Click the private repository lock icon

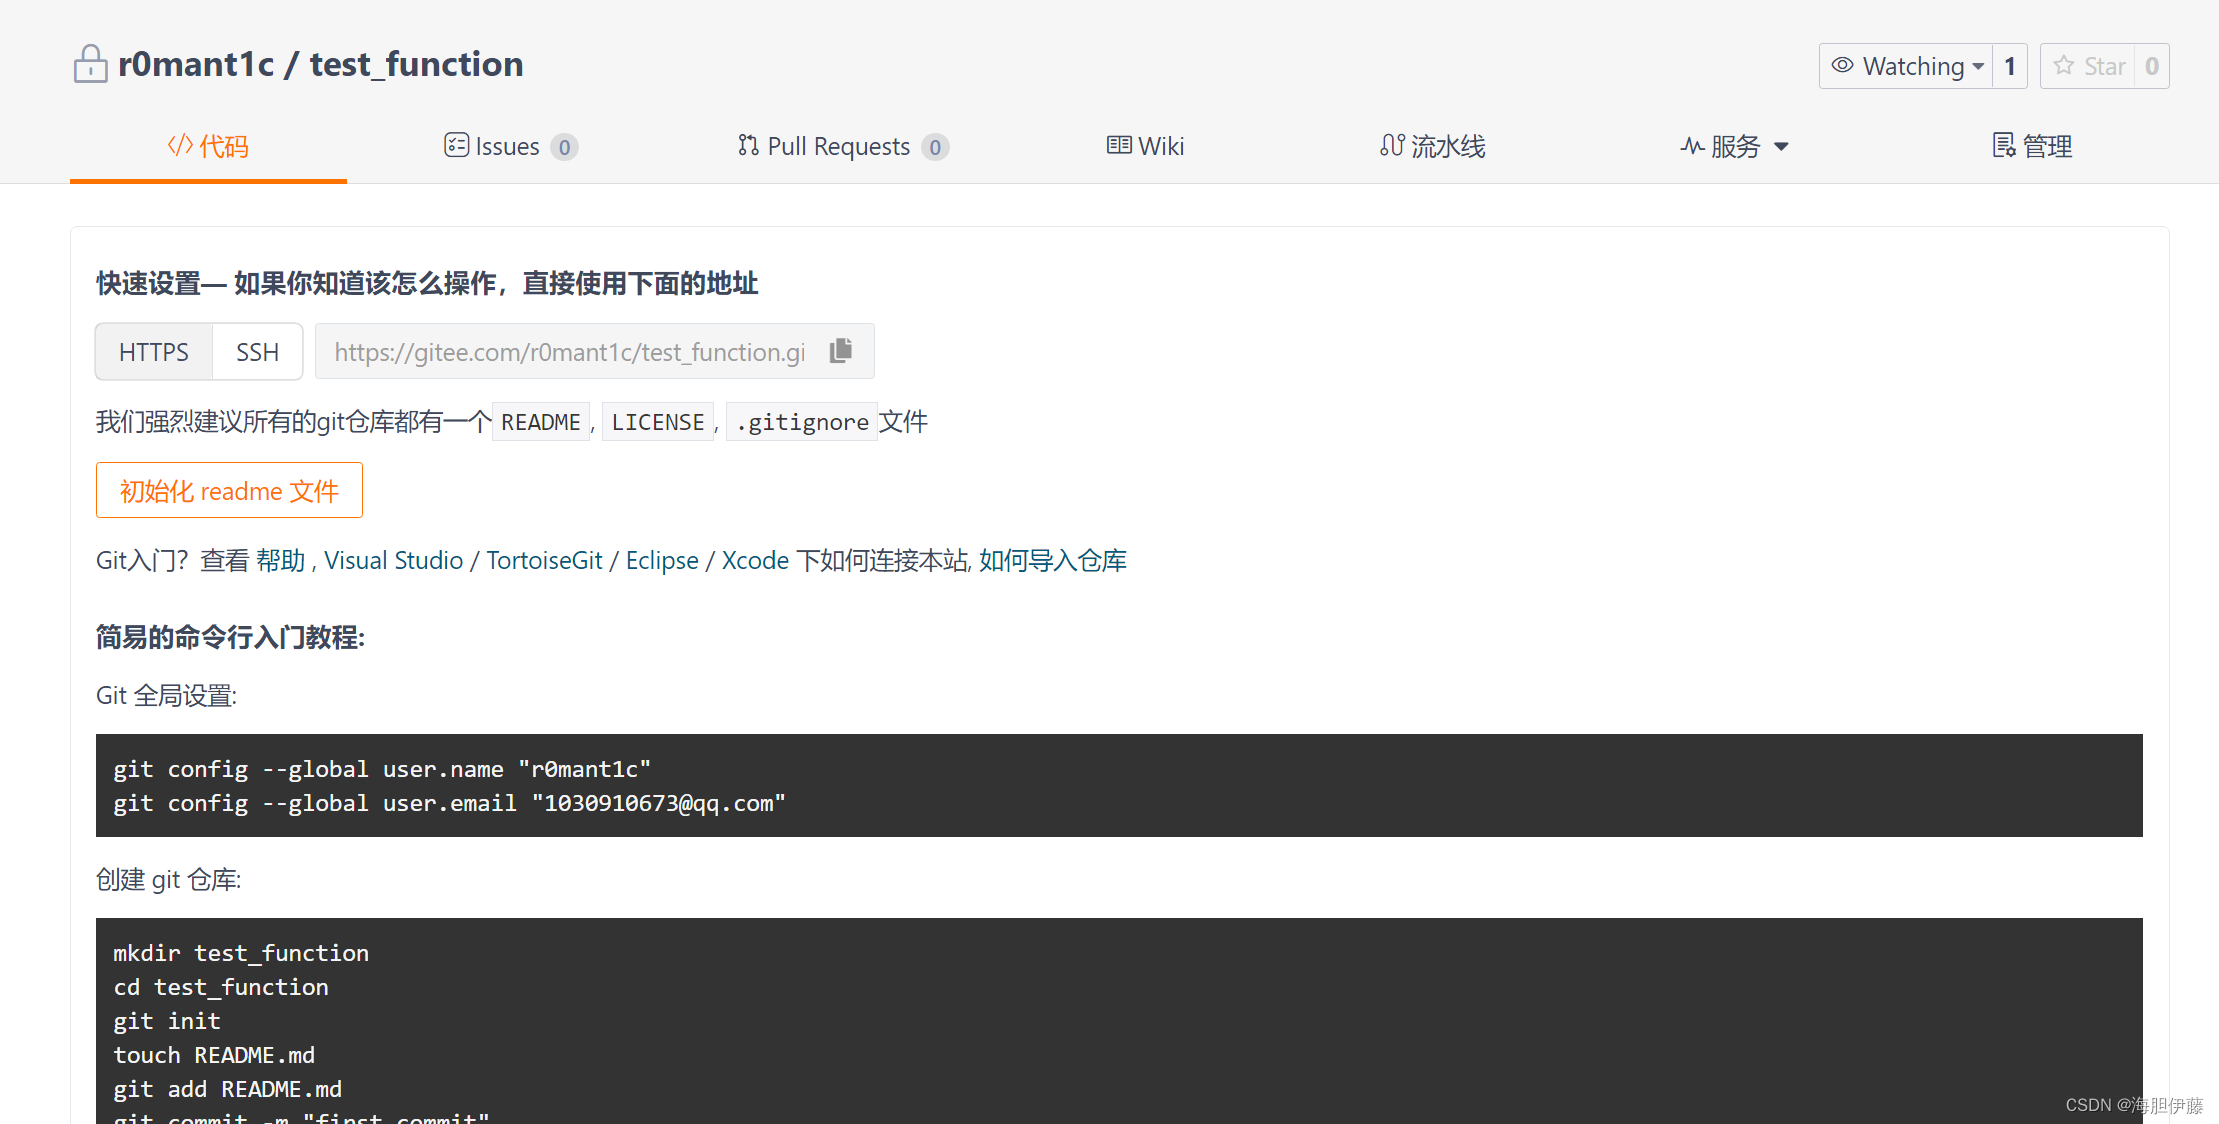click(x=90, y=64)
